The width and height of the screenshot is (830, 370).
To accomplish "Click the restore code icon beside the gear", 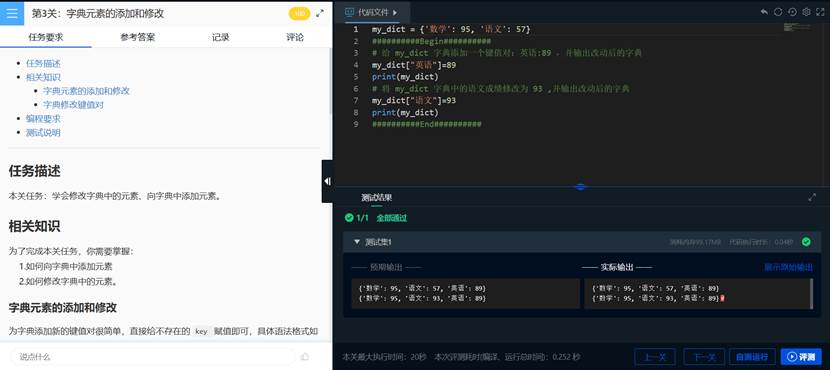I will (792, 12).
